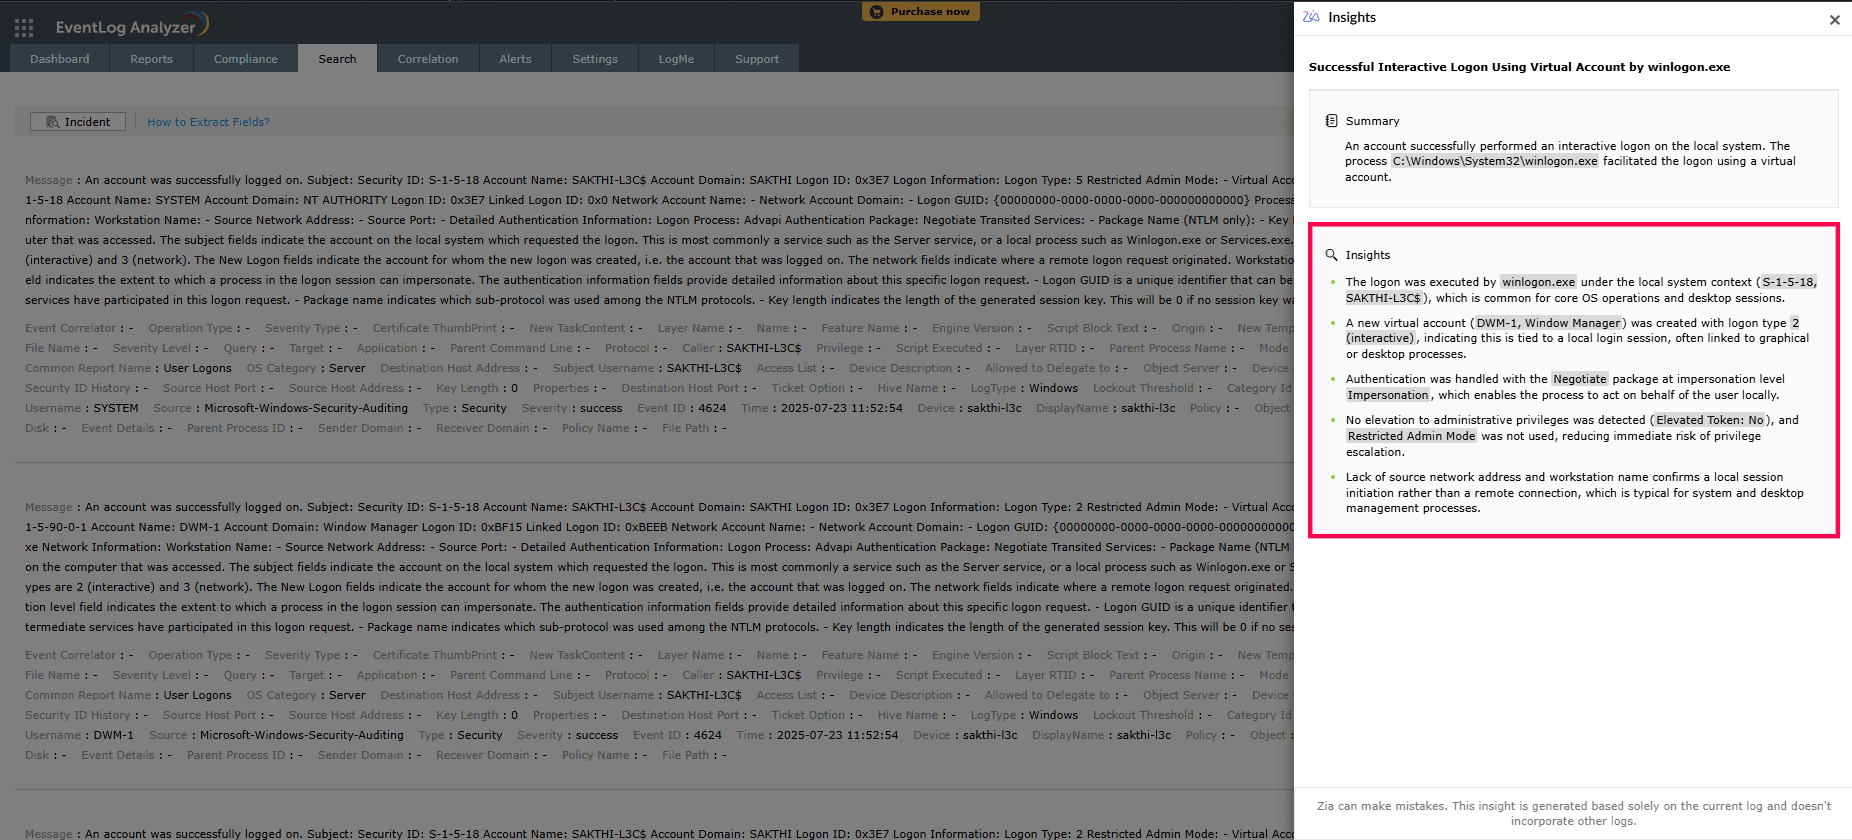Image resolution: width=1852 pixels, height=840 pixels.
Task: Click the Elevated Token: No tag
Action: [1710, 420]
